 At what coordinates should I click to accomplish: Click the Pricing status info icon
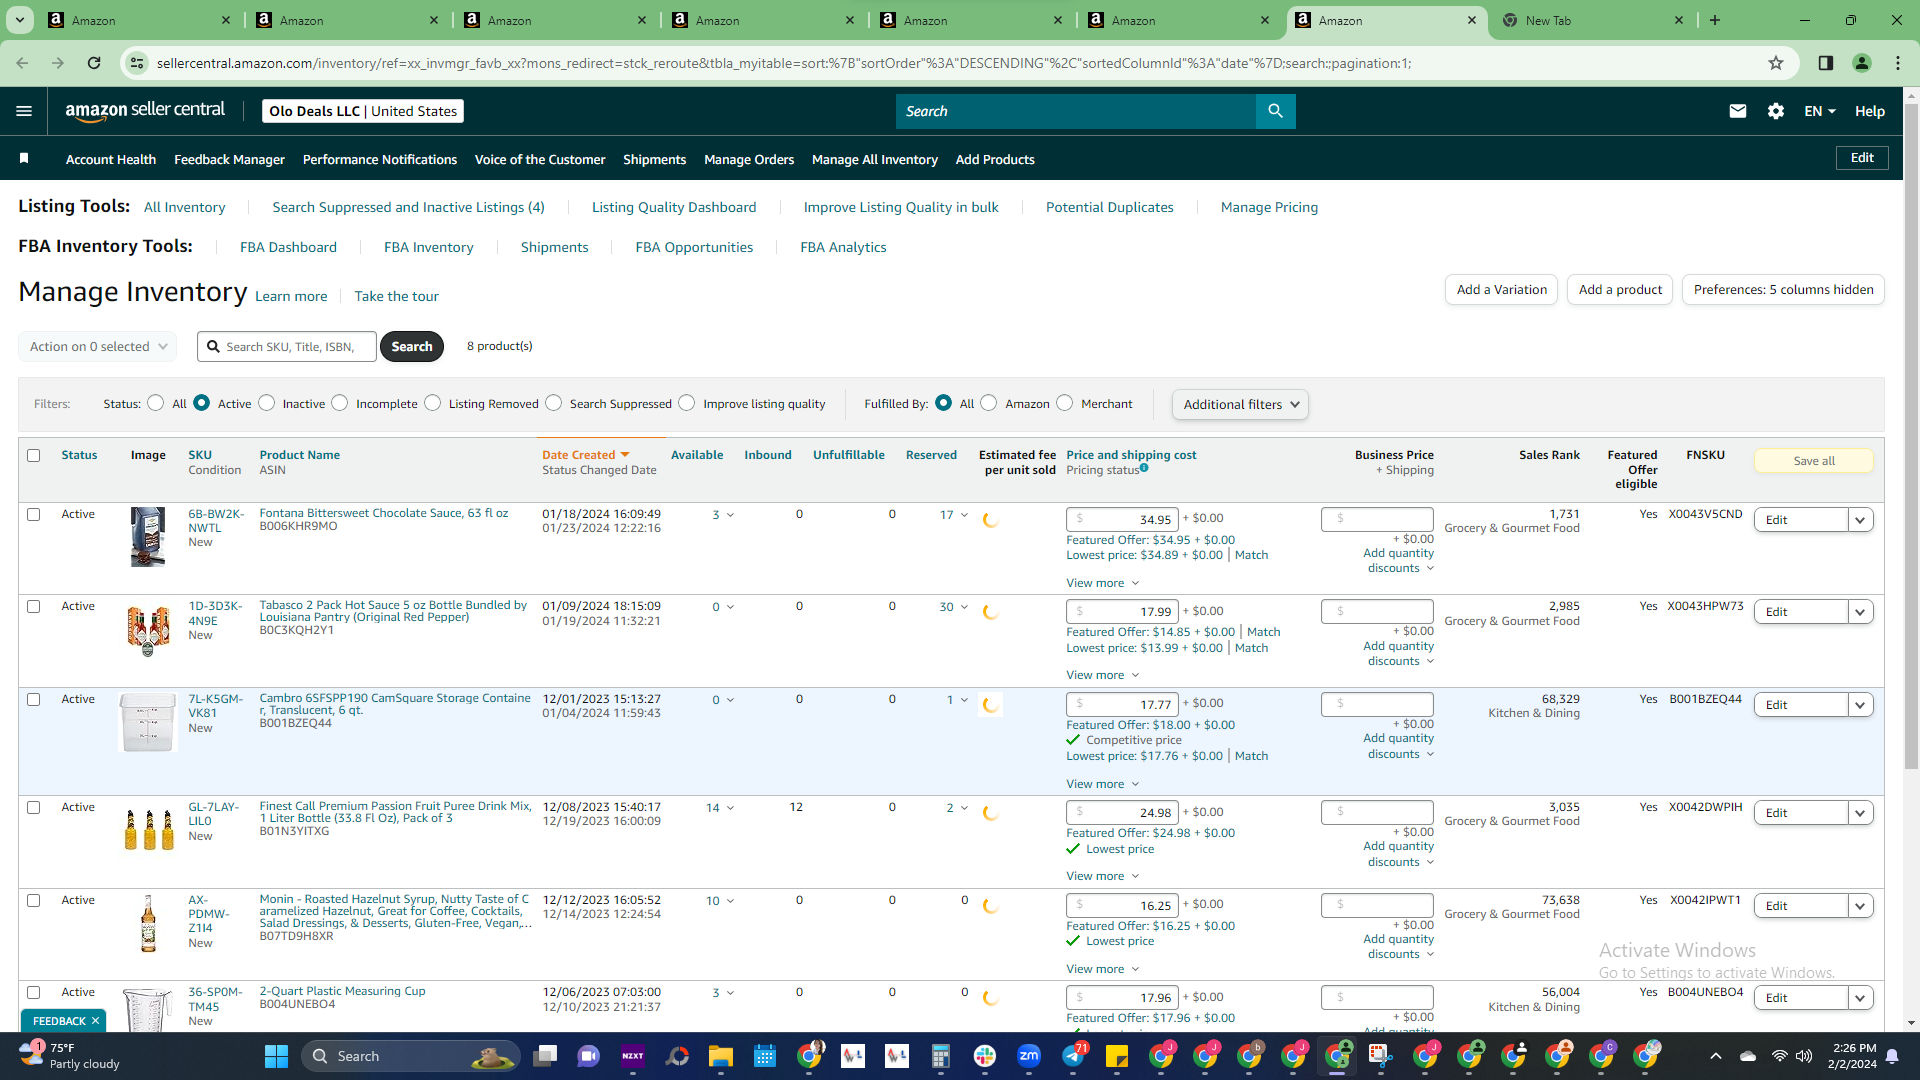pos(1144,468)
